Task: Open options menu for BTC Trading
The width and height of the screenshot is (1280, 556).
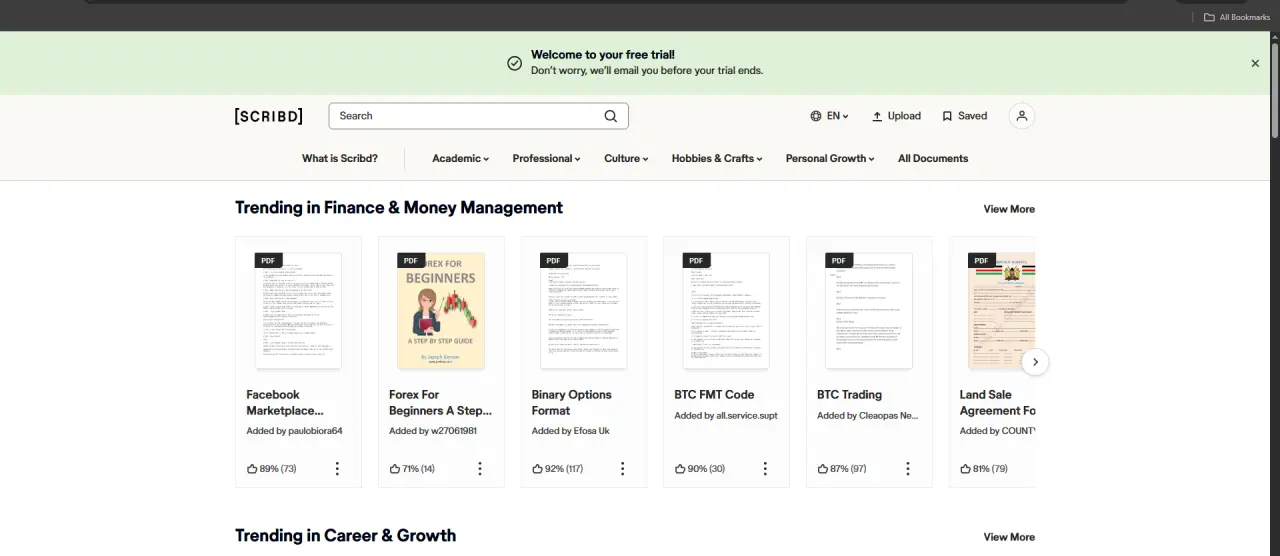Action: pos(908,468)
